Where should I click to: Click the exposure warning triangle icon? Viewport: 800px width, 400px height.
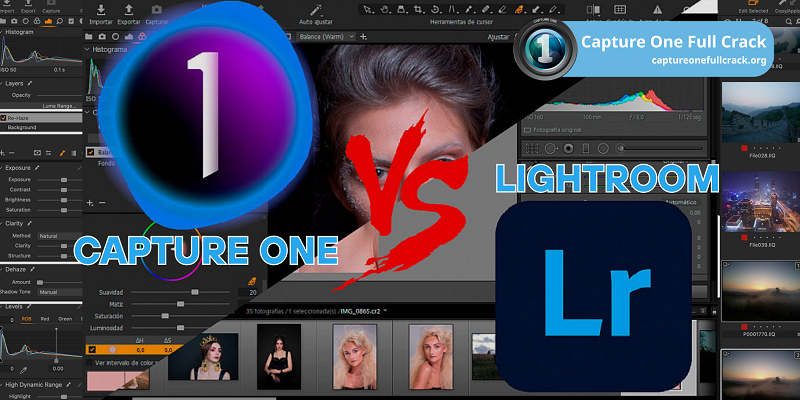[x=658, y=9]
